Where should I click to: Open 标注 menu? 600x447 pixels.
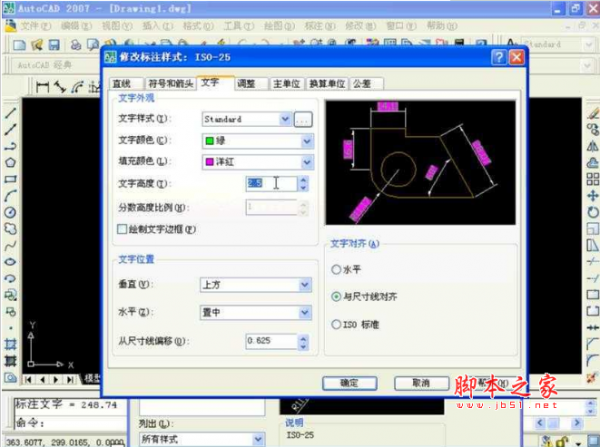320,26
